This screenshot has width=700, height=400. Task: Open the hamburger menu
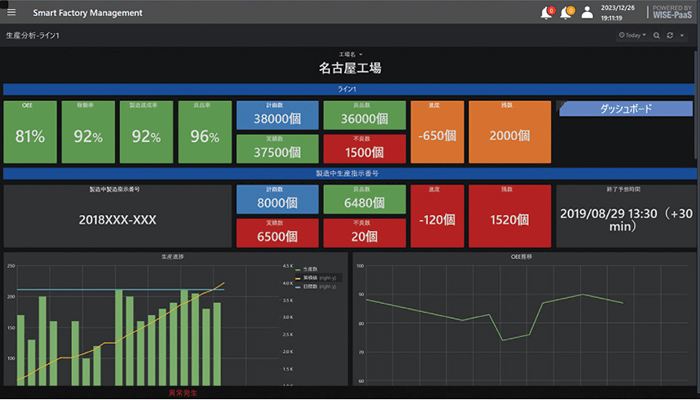11,13
